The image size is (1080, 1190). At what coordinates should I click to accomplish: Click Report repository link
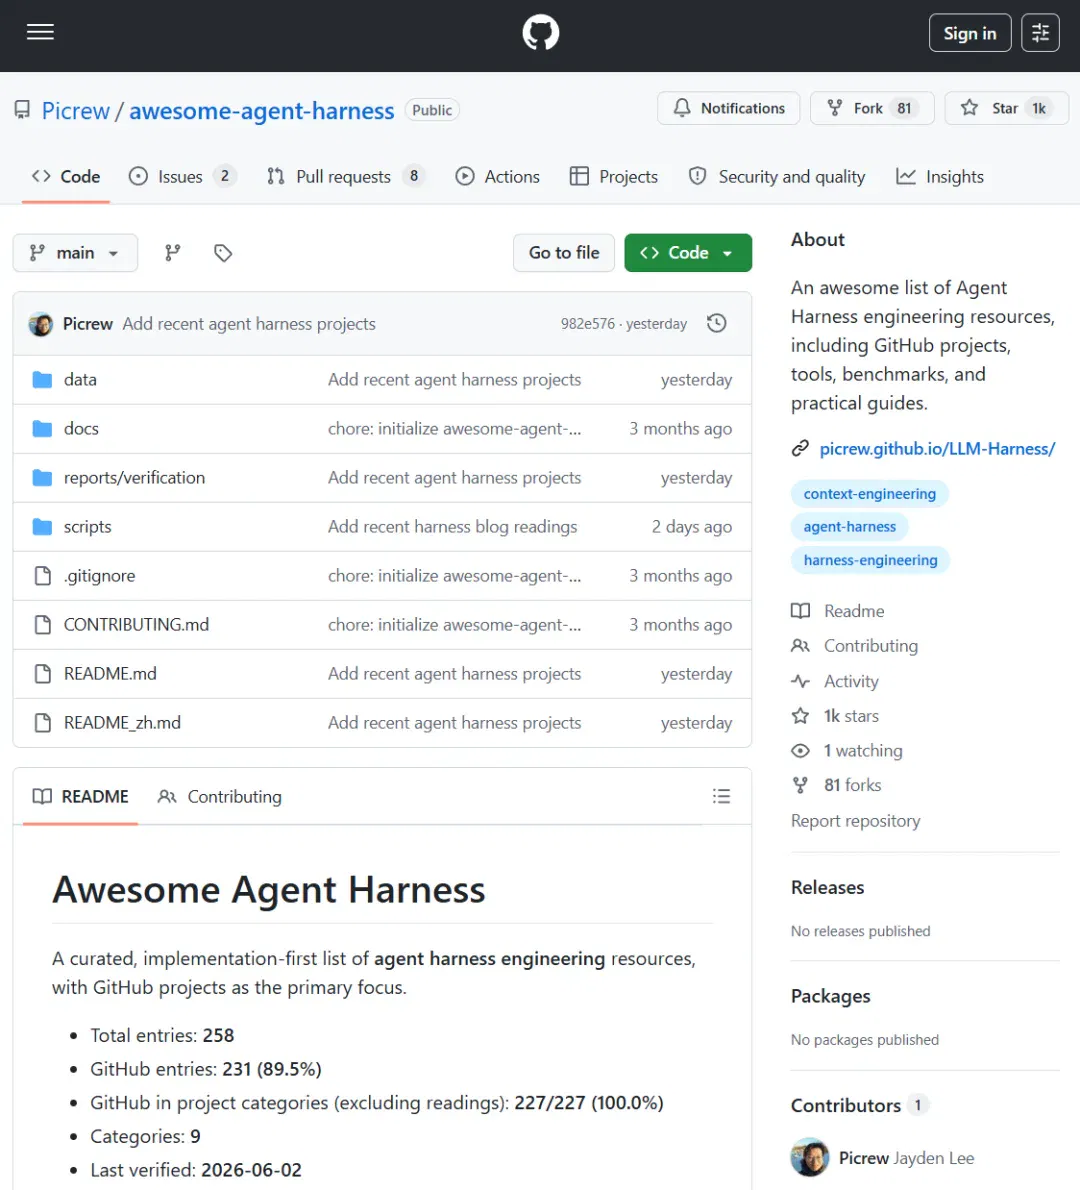pyautogui.click(x=855, y=820)
